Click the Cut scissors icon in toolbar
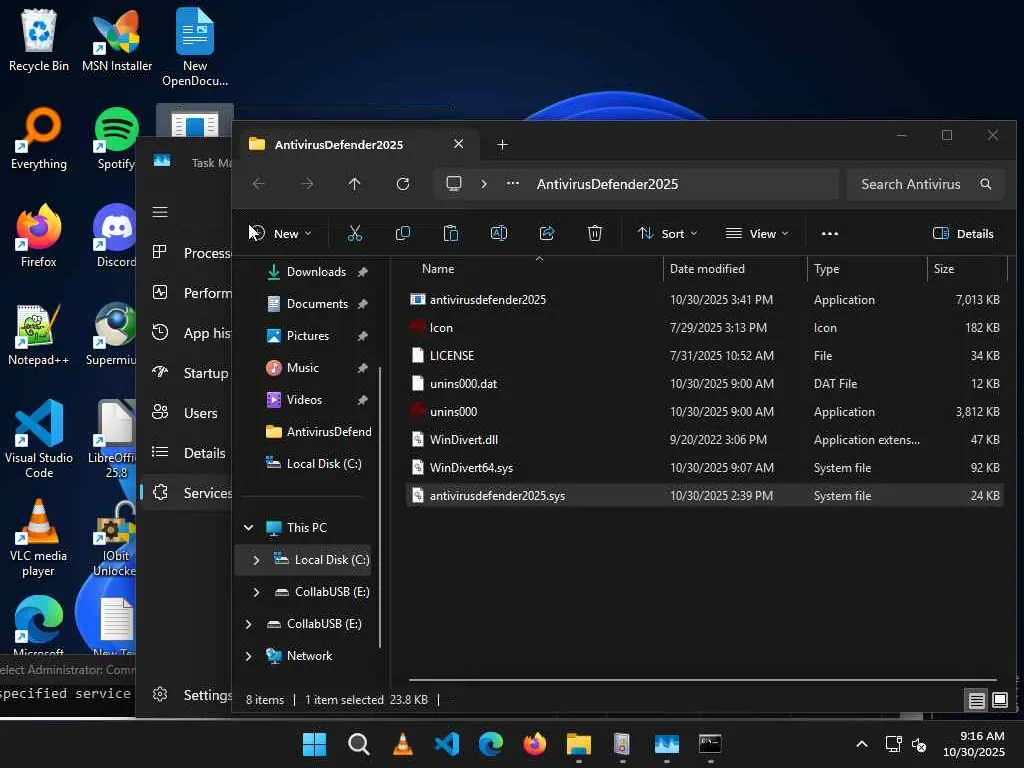Screen dimensions: 1024x768 point(354,233)
